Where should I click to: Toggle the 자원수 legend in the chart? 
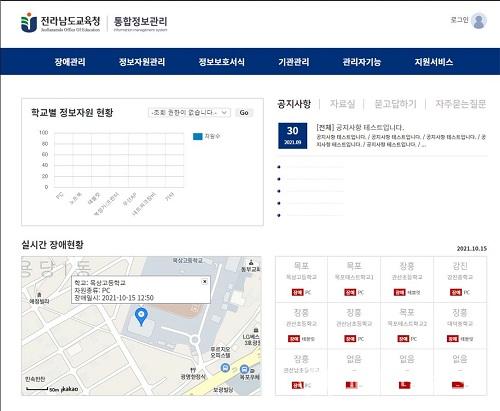click(206, 136)
